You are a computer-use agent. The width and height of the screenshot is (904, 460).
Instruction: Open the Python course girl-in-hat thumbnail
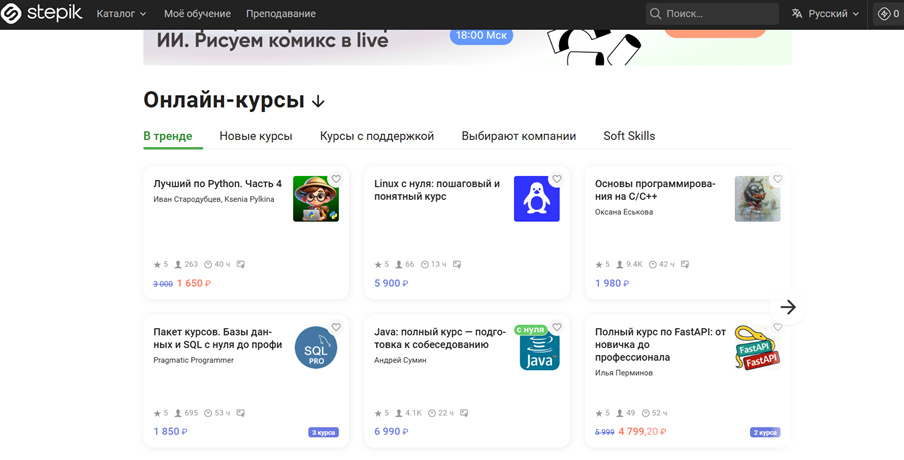point(316,199)
